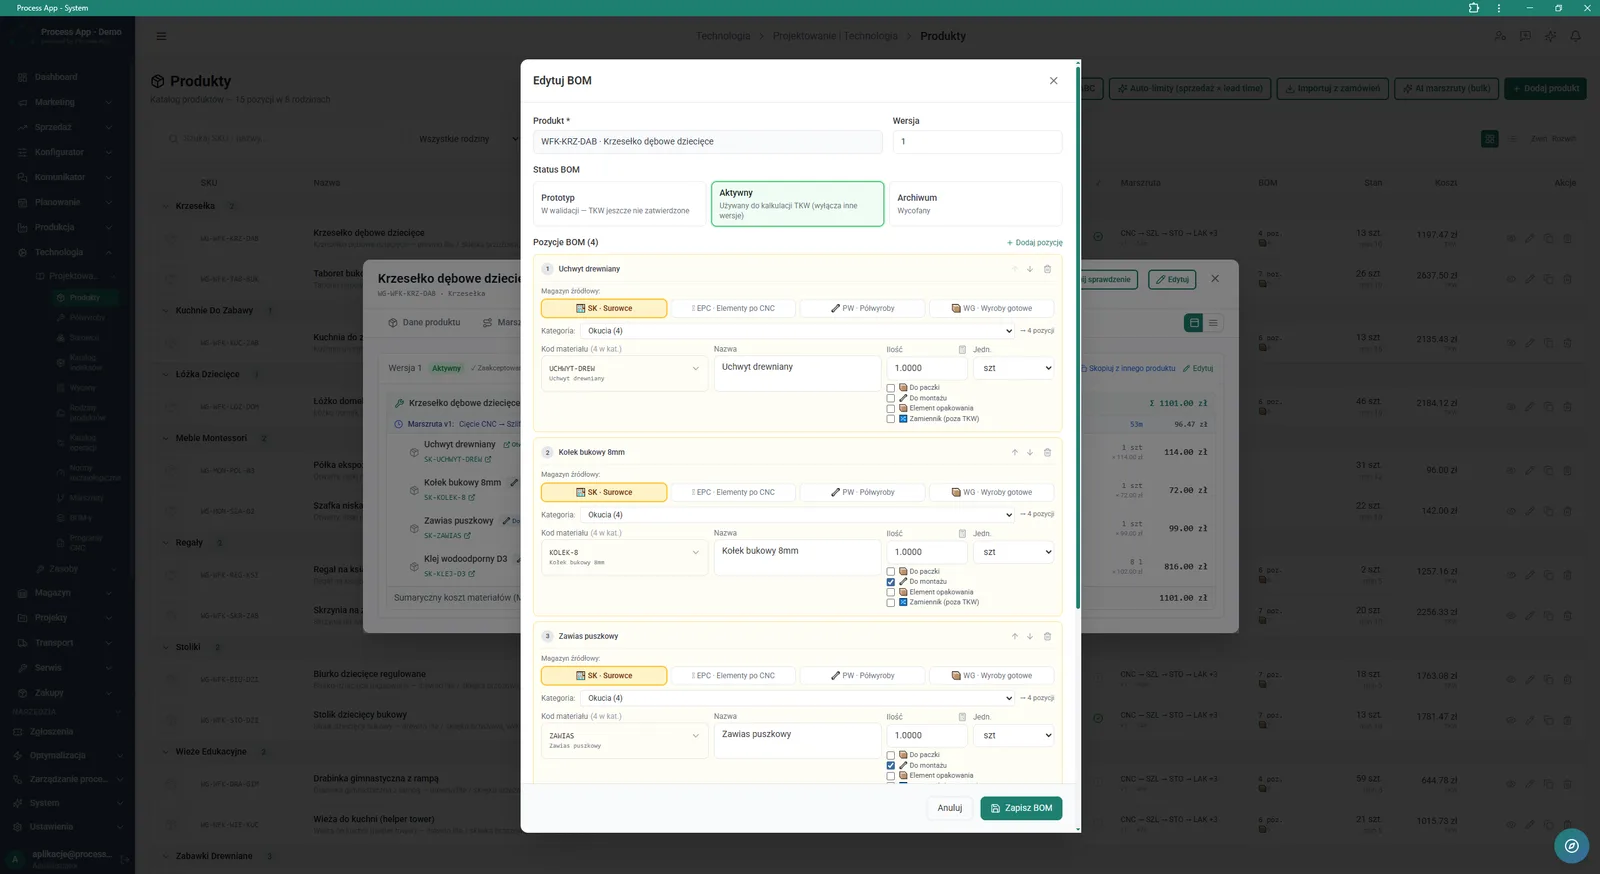
Task: Check Zamiennik (poza TKW) for Uchwyt drewniany
Action: click(x=891, y=419)
